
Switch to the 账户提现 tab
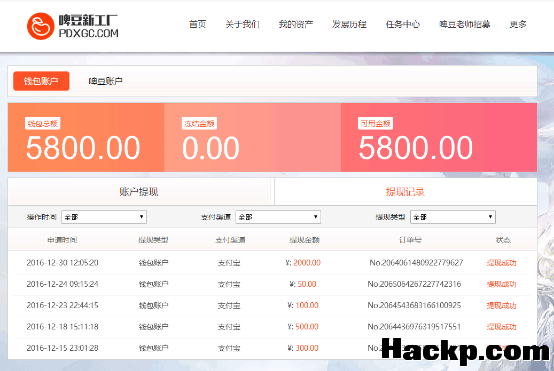coord(139,192)
